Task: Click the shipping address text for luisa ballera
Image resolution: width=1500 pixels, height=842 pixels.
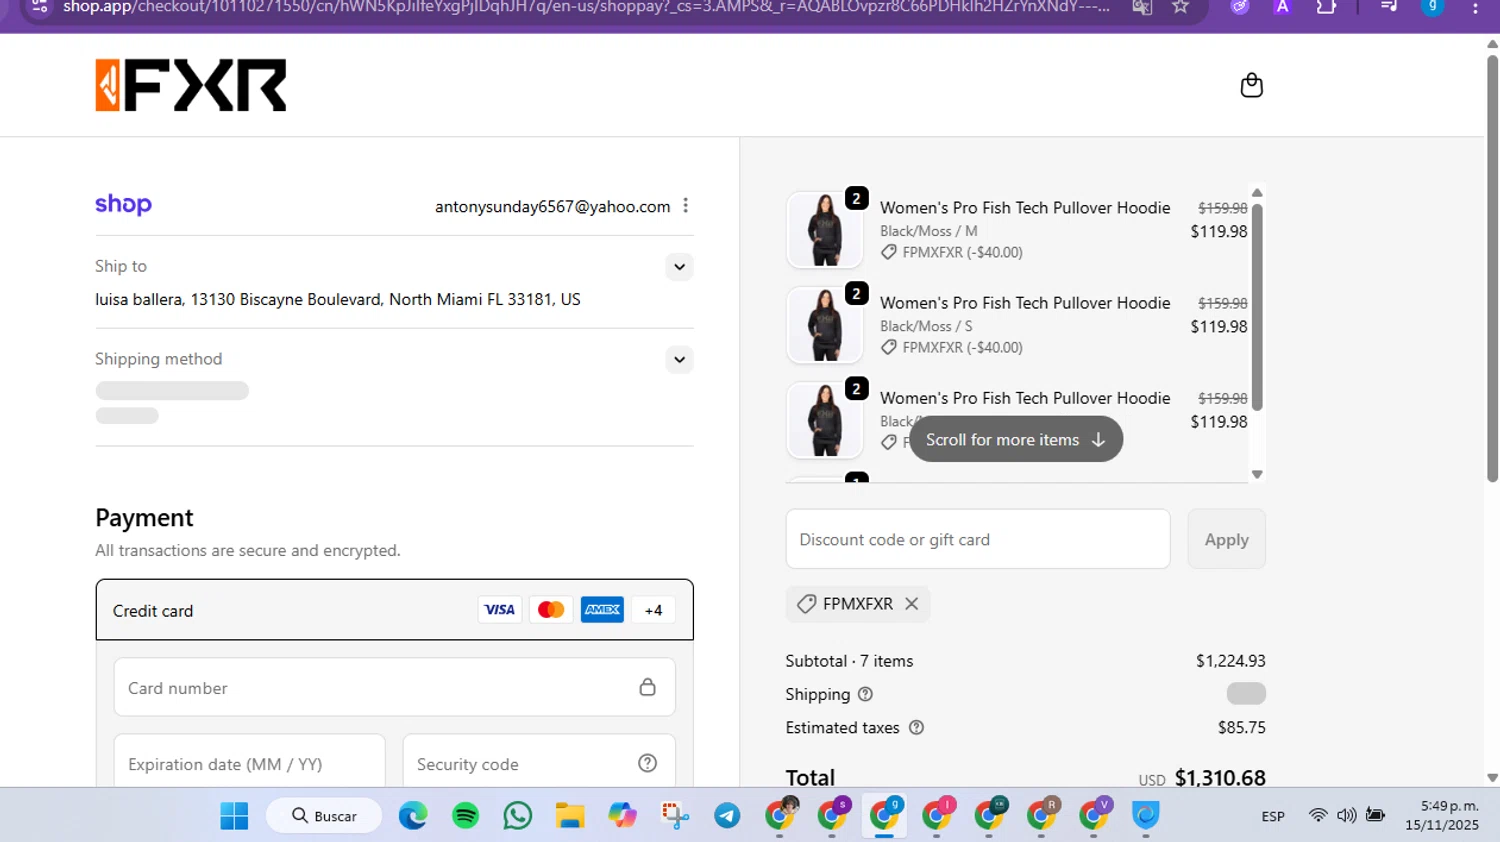Action: tap(338, 299)
